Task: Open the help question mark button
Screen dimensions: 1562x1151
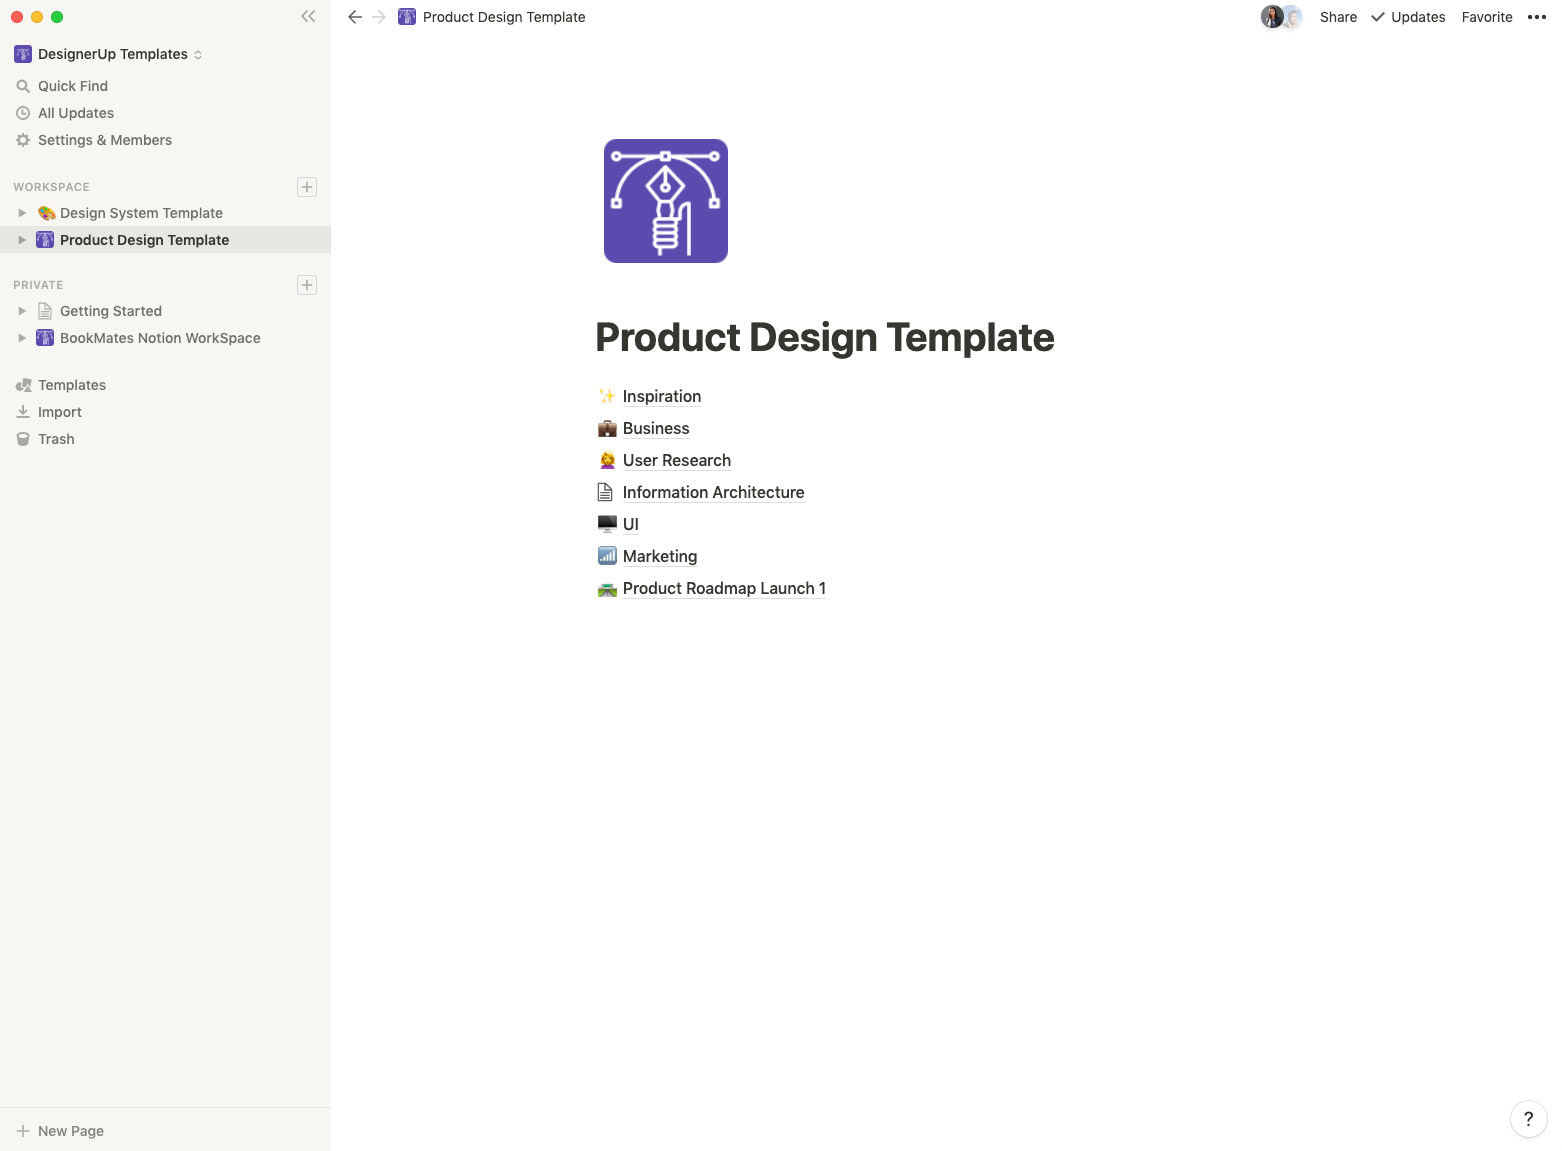Action: tap(1528, 1119)
